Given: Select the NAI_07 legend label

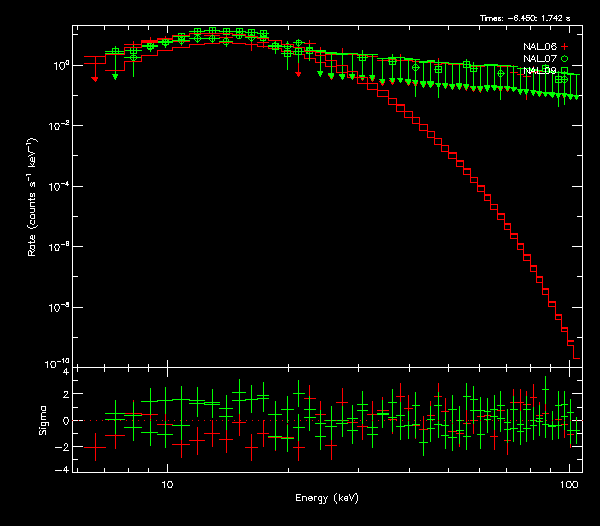Looking at the screenshot, I should coord(539,59).
